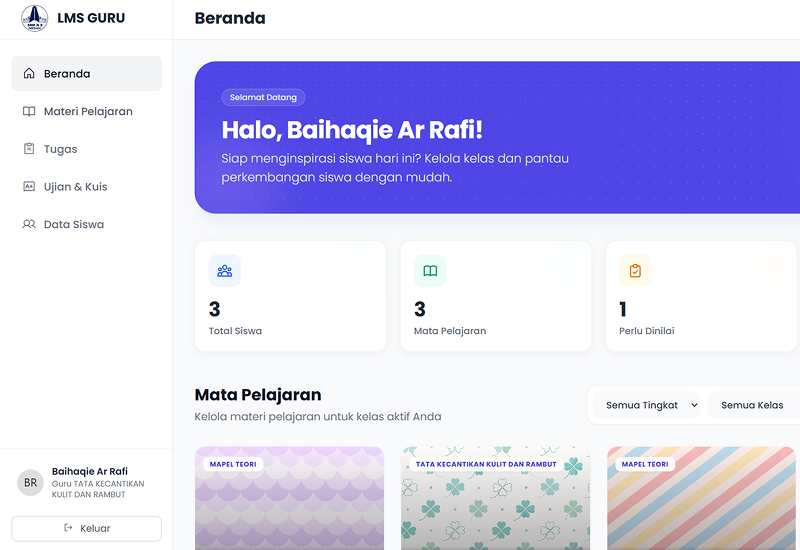Click the TATA KECANTIKAN KULIT DAN RAMBUT tag
Viewport: 800px width, 550px height.
pos(486,464)
